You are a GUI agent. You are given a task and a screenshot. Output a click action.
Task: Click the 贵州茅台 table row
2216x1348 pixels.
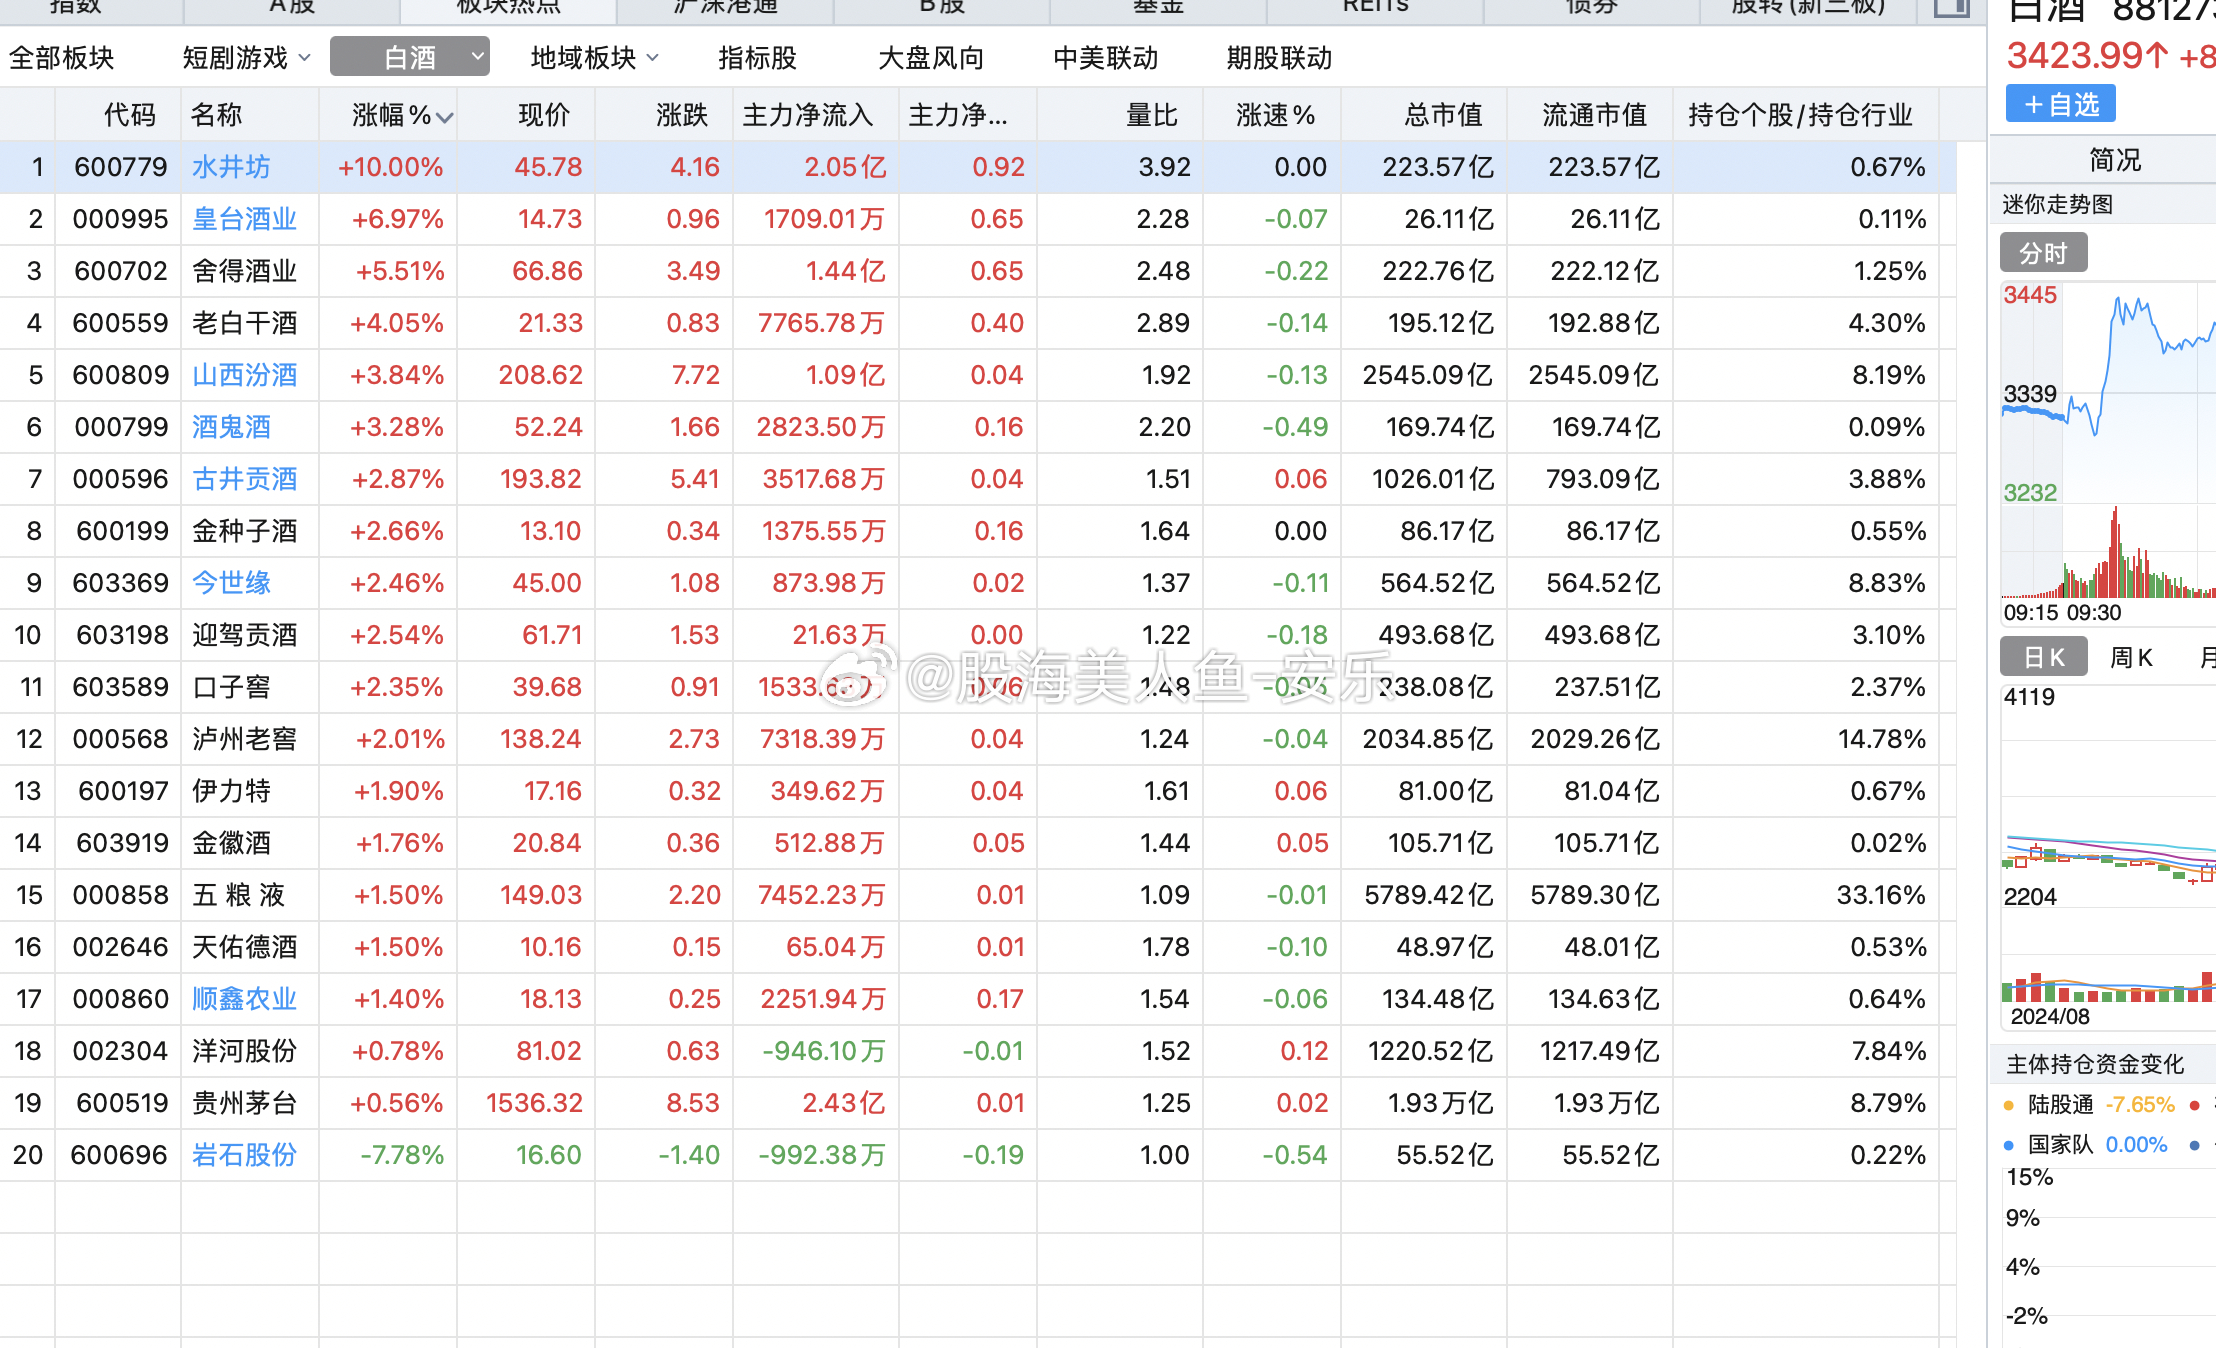tap(243, 1103)
